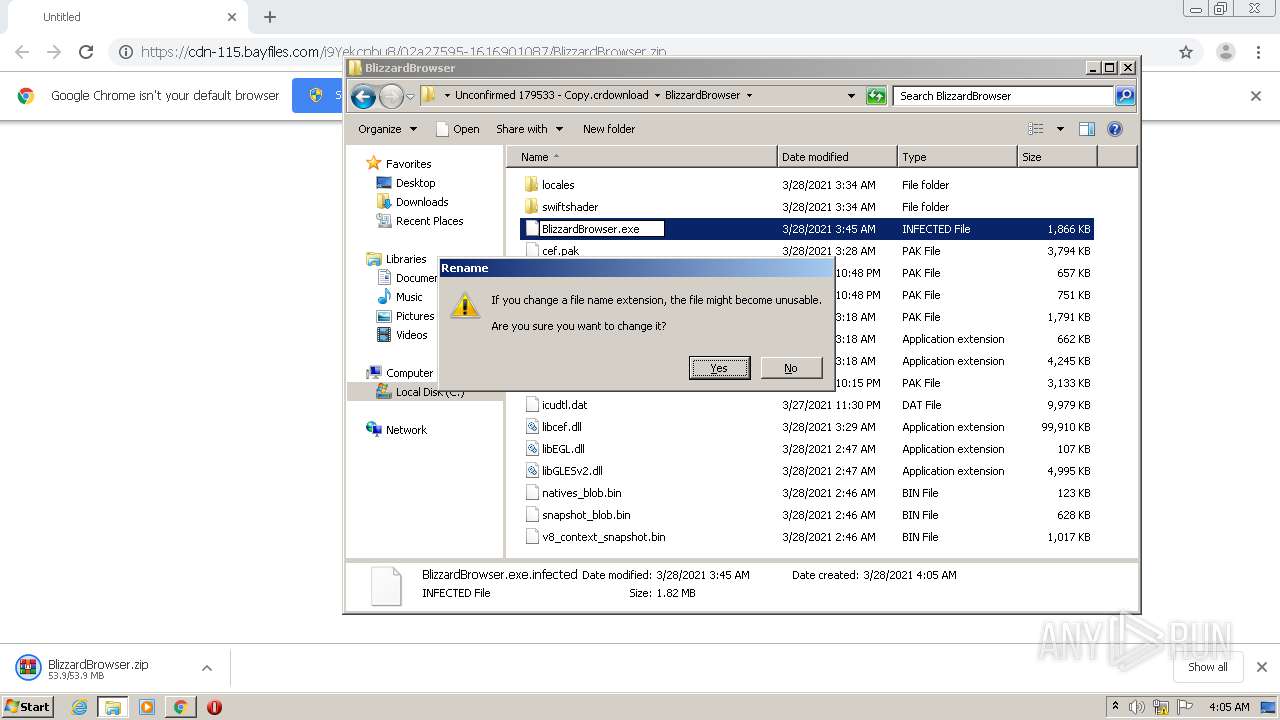Bookmark this page star icon

(x=1186, y=52)
